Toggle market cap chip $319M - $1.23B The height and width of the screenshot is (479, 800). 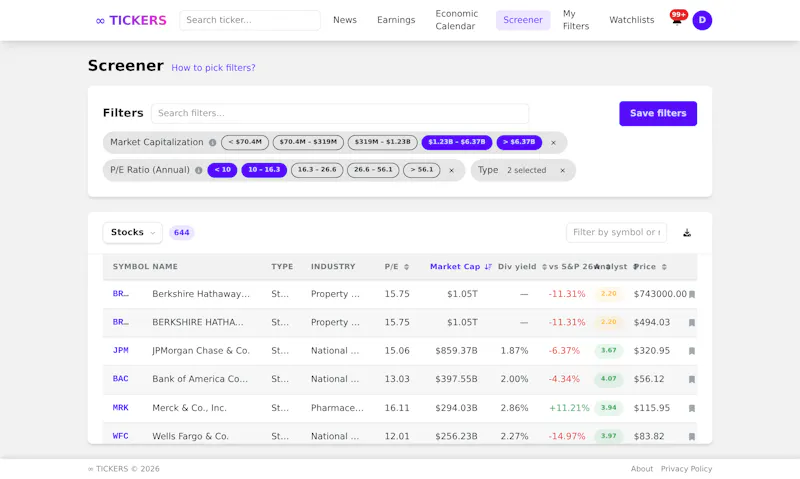(x=383, y=142)
